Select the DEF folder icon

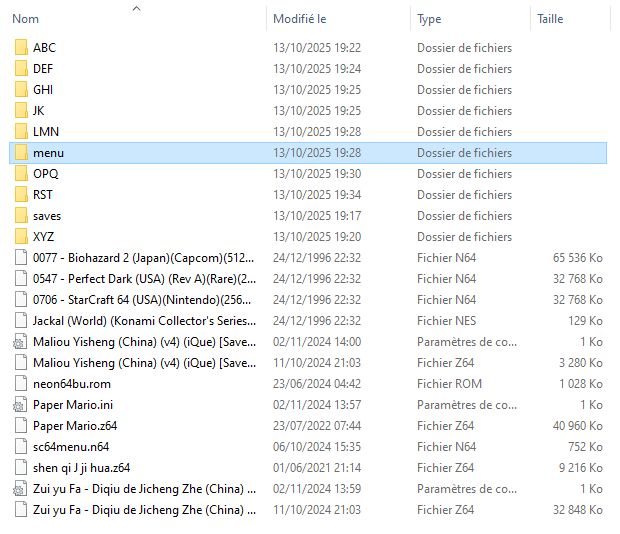(x=21, y=68)
